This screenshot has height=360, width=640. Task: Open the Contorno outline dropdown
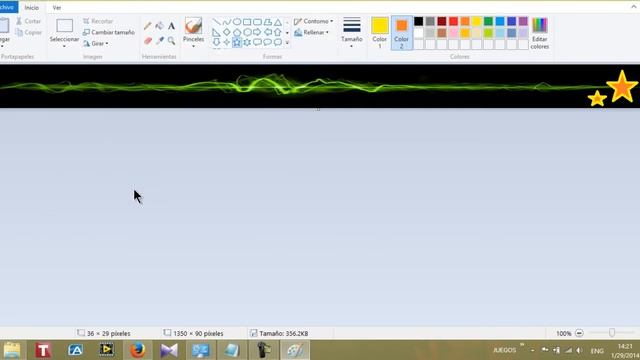tap(313, 21)
